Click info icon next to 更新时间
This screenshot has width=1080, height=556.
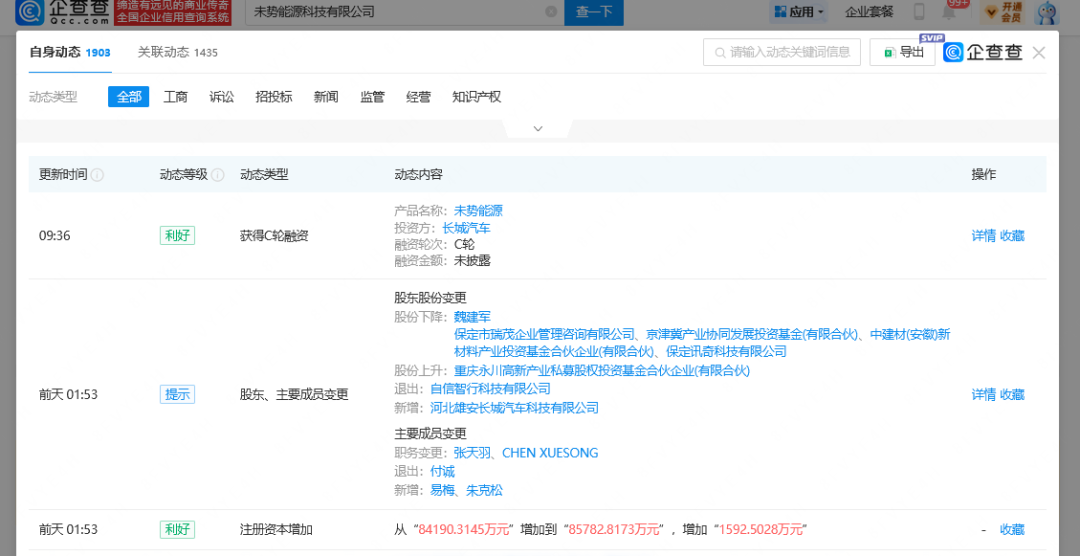point(97,175)
